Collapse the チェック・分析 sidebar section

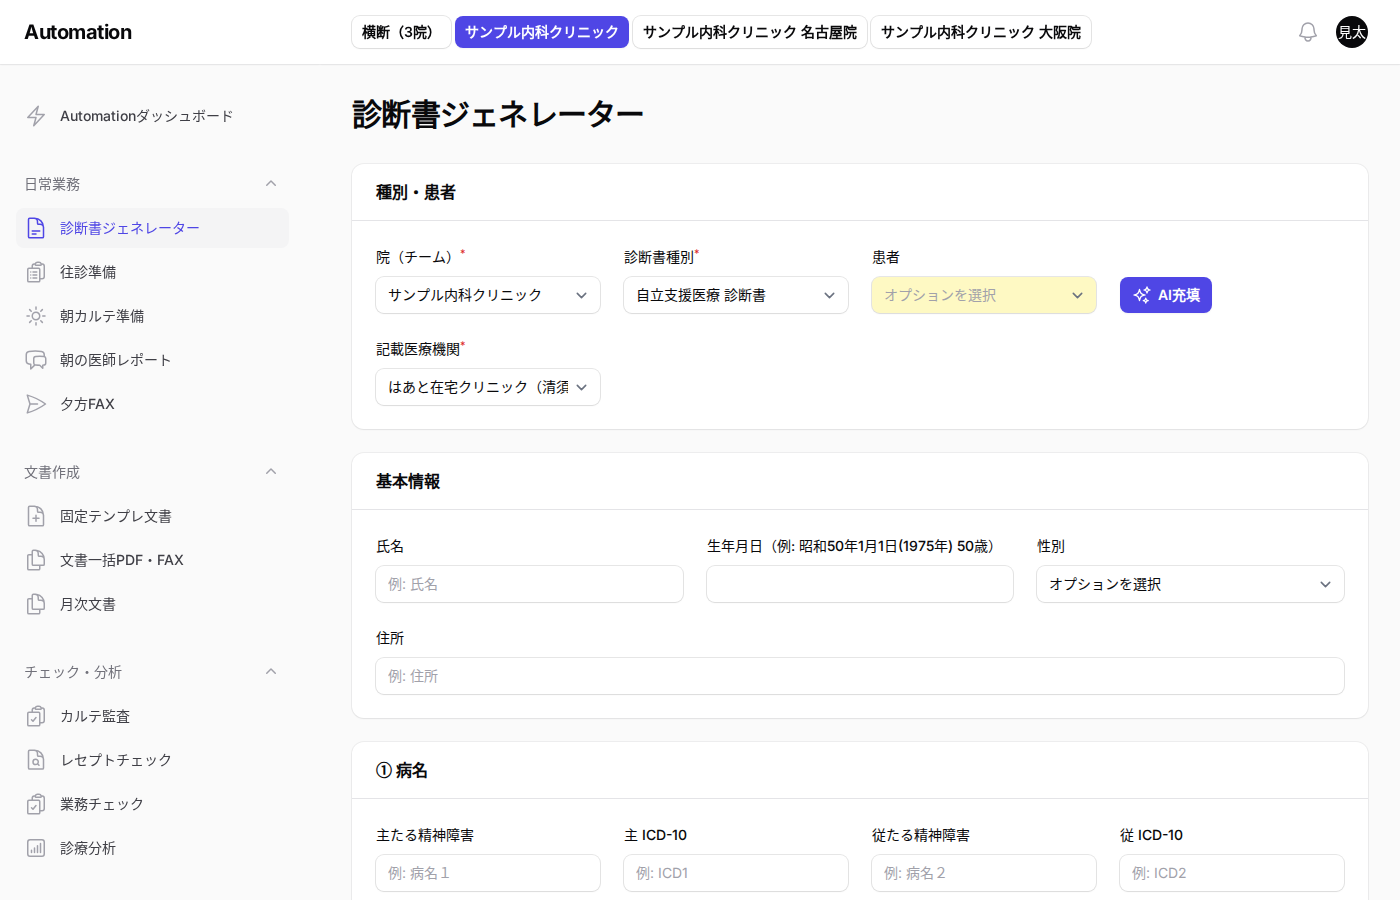click(271, 672)
